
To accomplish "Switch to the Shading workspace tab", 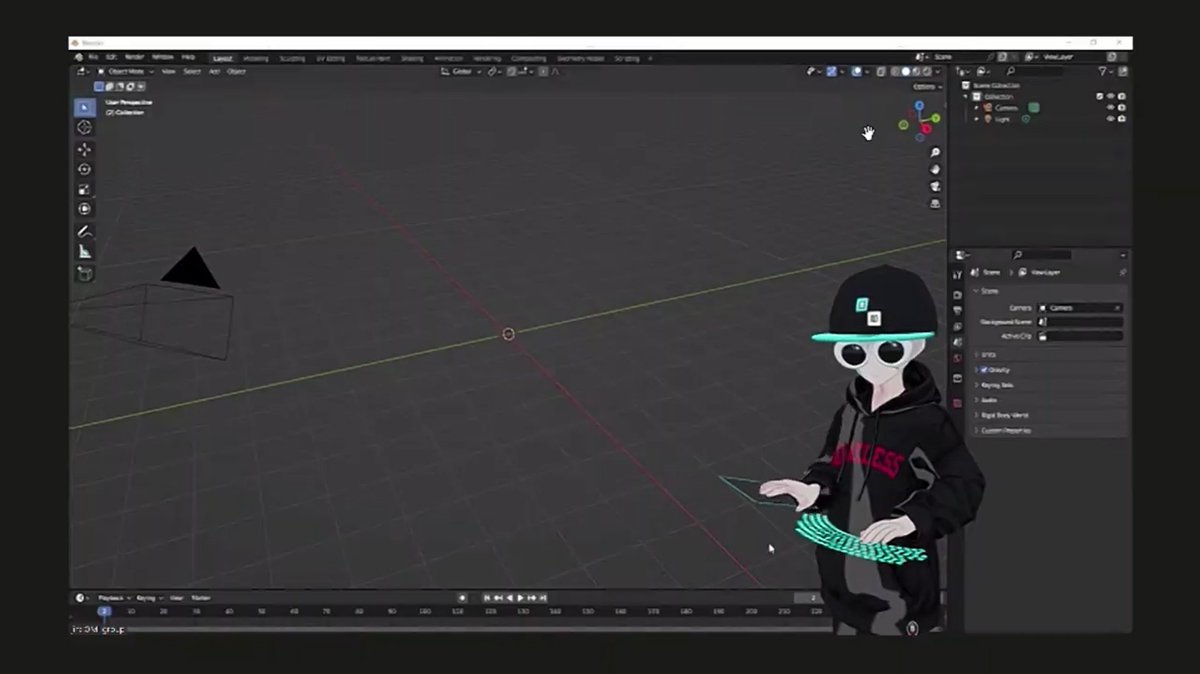I will (x=412, y=59).
